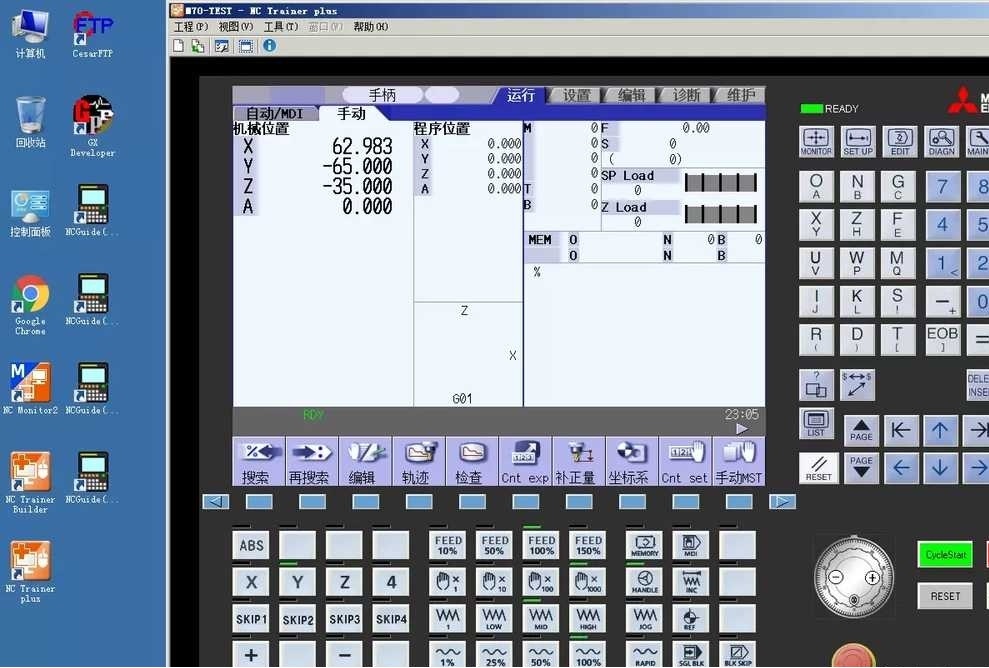The image size is (989, 668).
Task: Open the CesarFTP desktop icon
Action: point(93,35)
